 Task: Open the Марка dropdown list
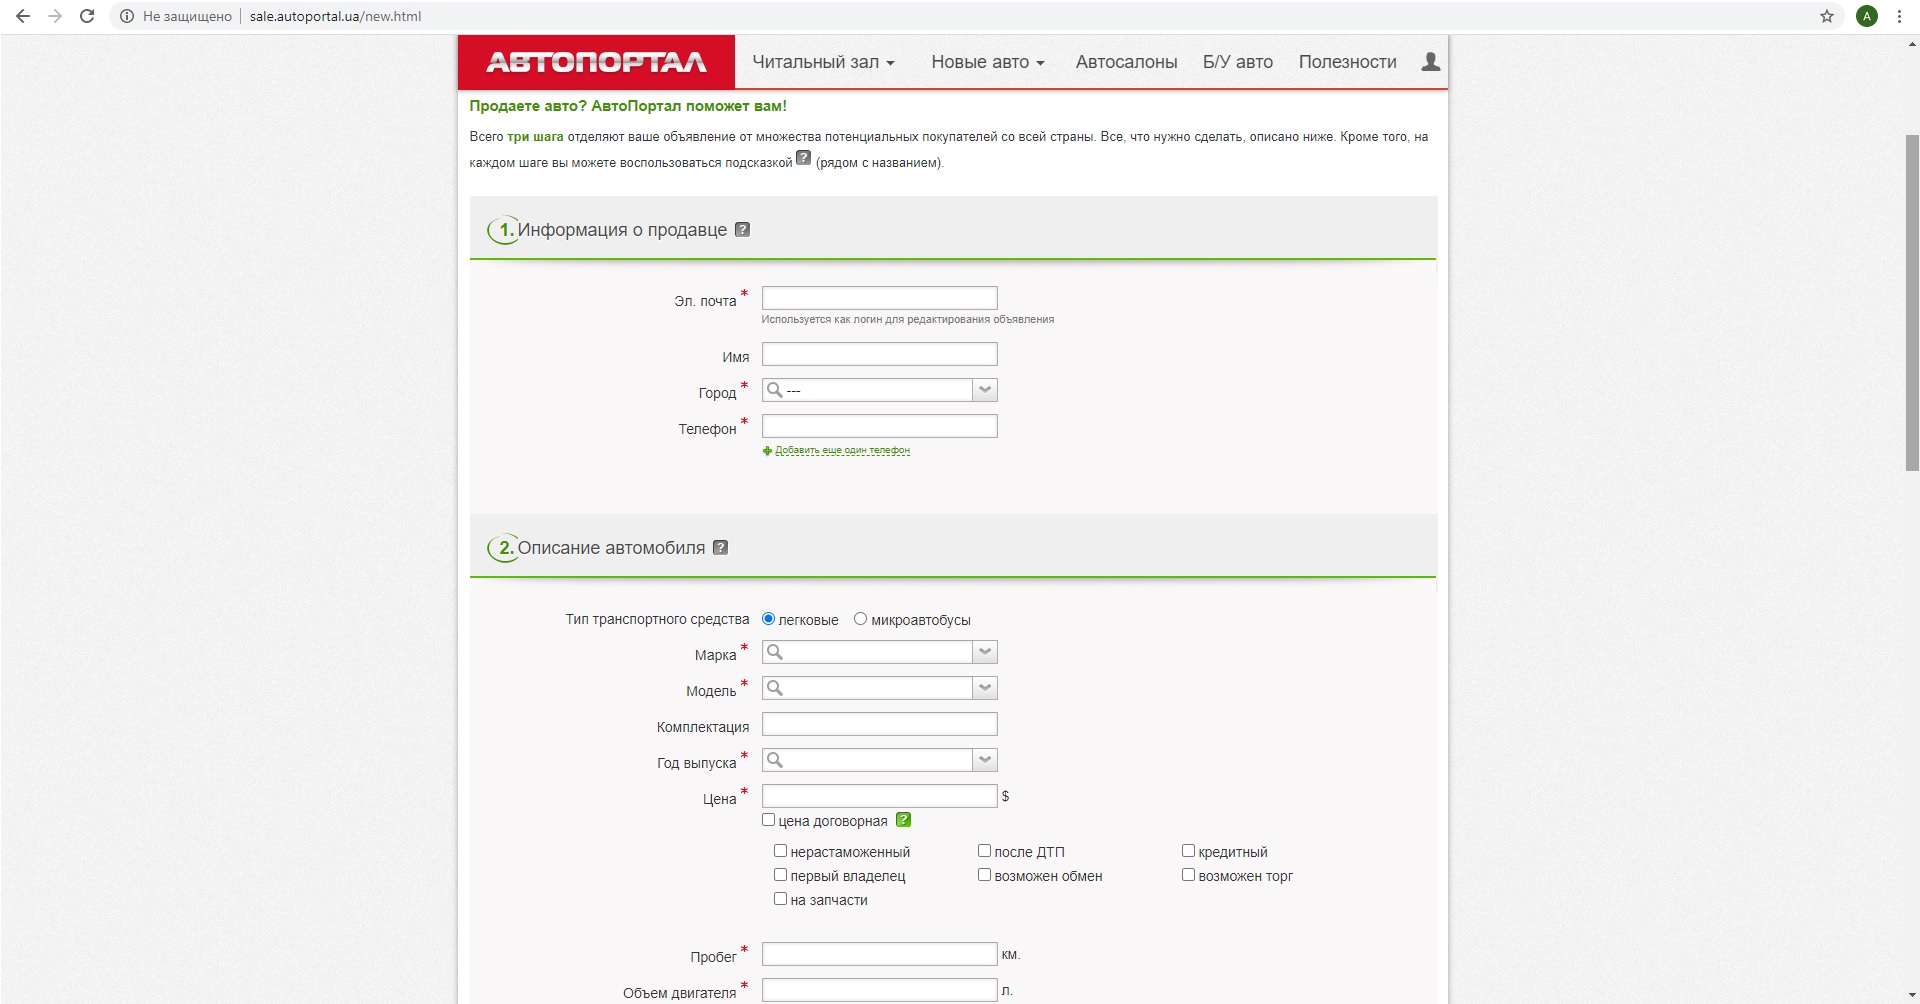(984, 652)
